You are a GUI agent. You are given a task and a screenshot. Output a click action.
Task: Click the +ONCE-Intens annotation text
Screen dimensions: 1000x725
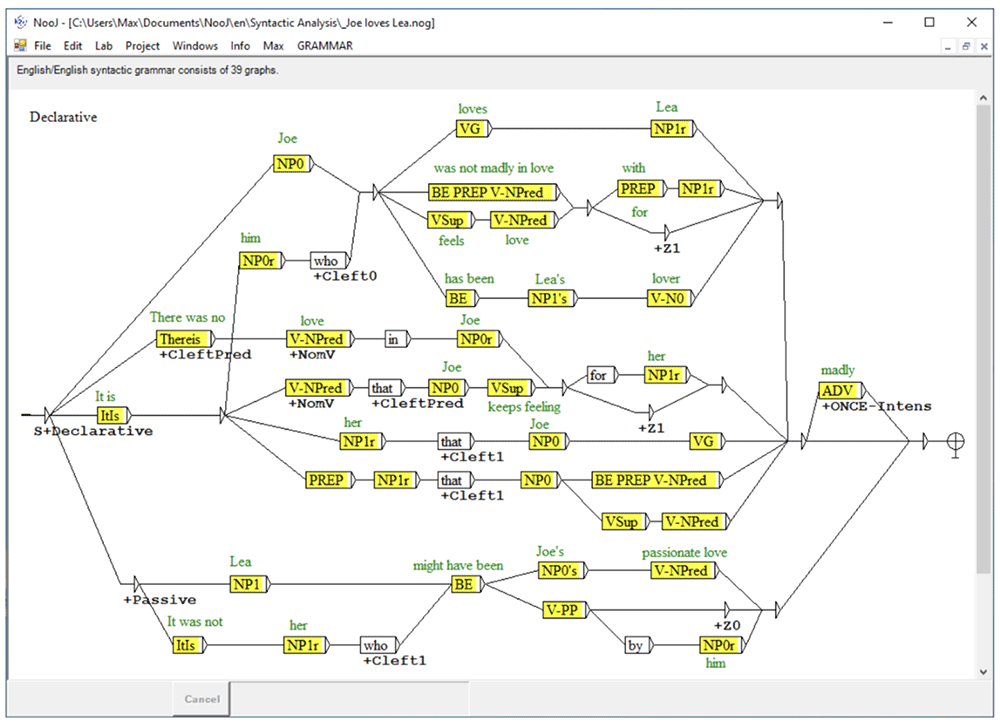coord(876,406)
